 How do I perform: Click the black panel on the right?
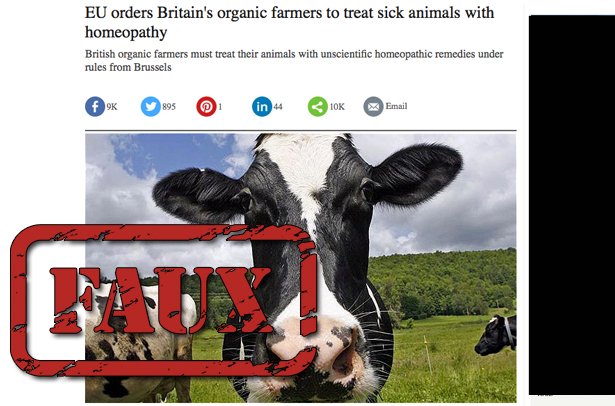(572, 205)
